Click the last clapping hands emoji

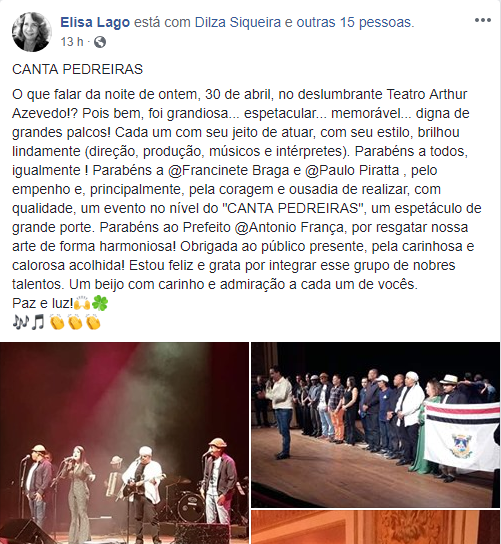click(x=93, y=322)
